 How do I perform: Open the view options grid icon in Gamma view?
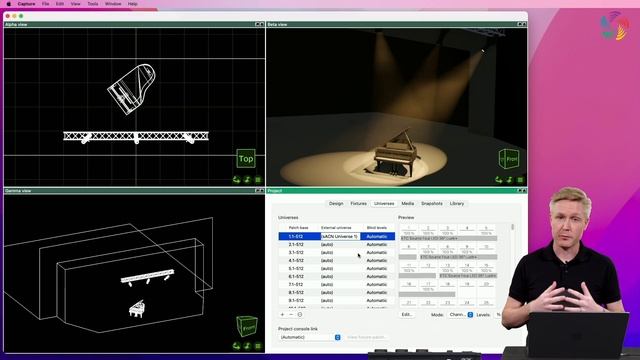pos(258,346)
